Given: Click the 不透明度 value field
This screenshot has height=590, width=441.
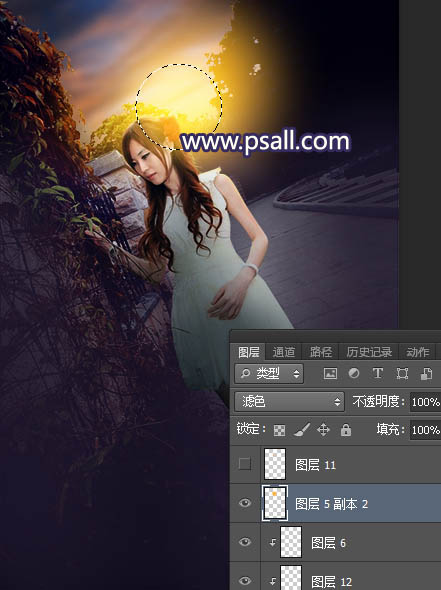Looking at the screenshot, I should click(x=426, y=402).
